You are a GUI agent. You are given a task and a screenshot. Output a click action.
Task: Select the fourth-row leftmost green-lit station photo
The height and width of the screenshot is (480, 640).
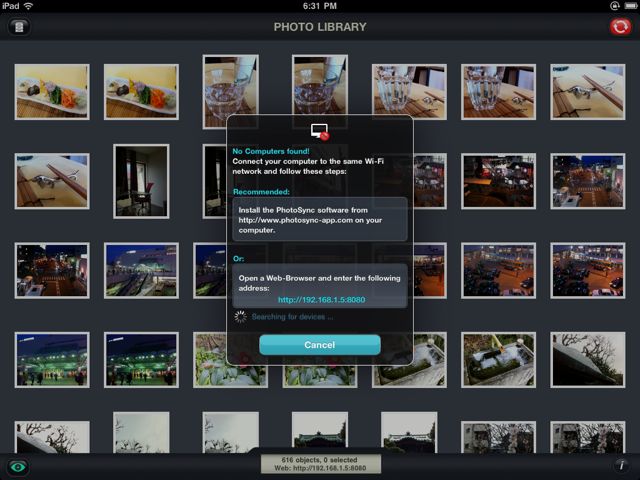click(x=52, y=360)
